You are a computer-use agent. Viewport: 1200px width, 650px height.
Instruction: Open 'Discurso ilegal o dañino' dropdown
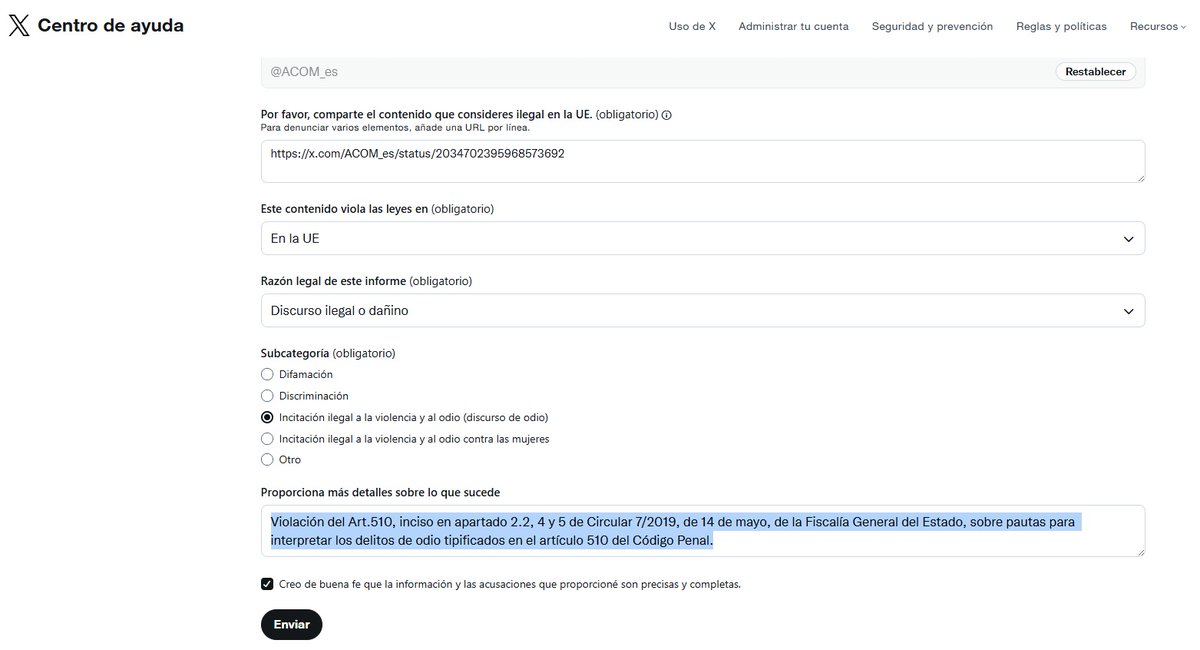[702, 310]
